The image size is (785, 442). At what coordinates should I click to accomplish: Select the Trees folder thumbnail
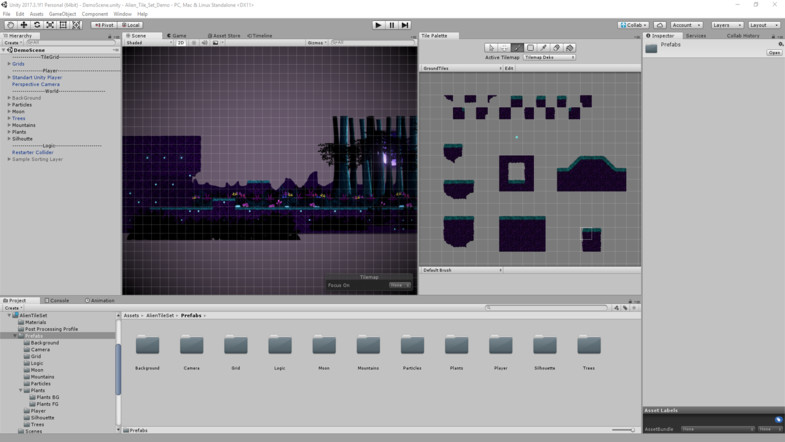589,345
